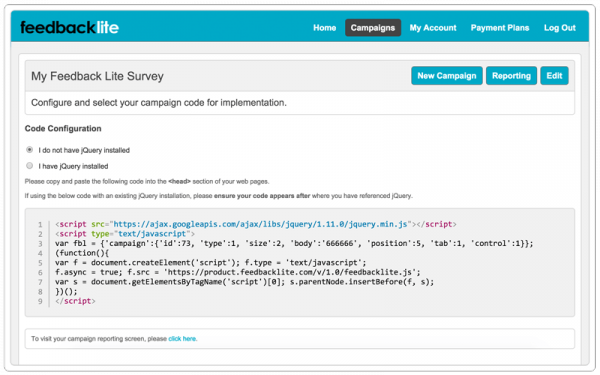
Task: Select 'I do not have jQuery installed'
Action: point(29,150)
